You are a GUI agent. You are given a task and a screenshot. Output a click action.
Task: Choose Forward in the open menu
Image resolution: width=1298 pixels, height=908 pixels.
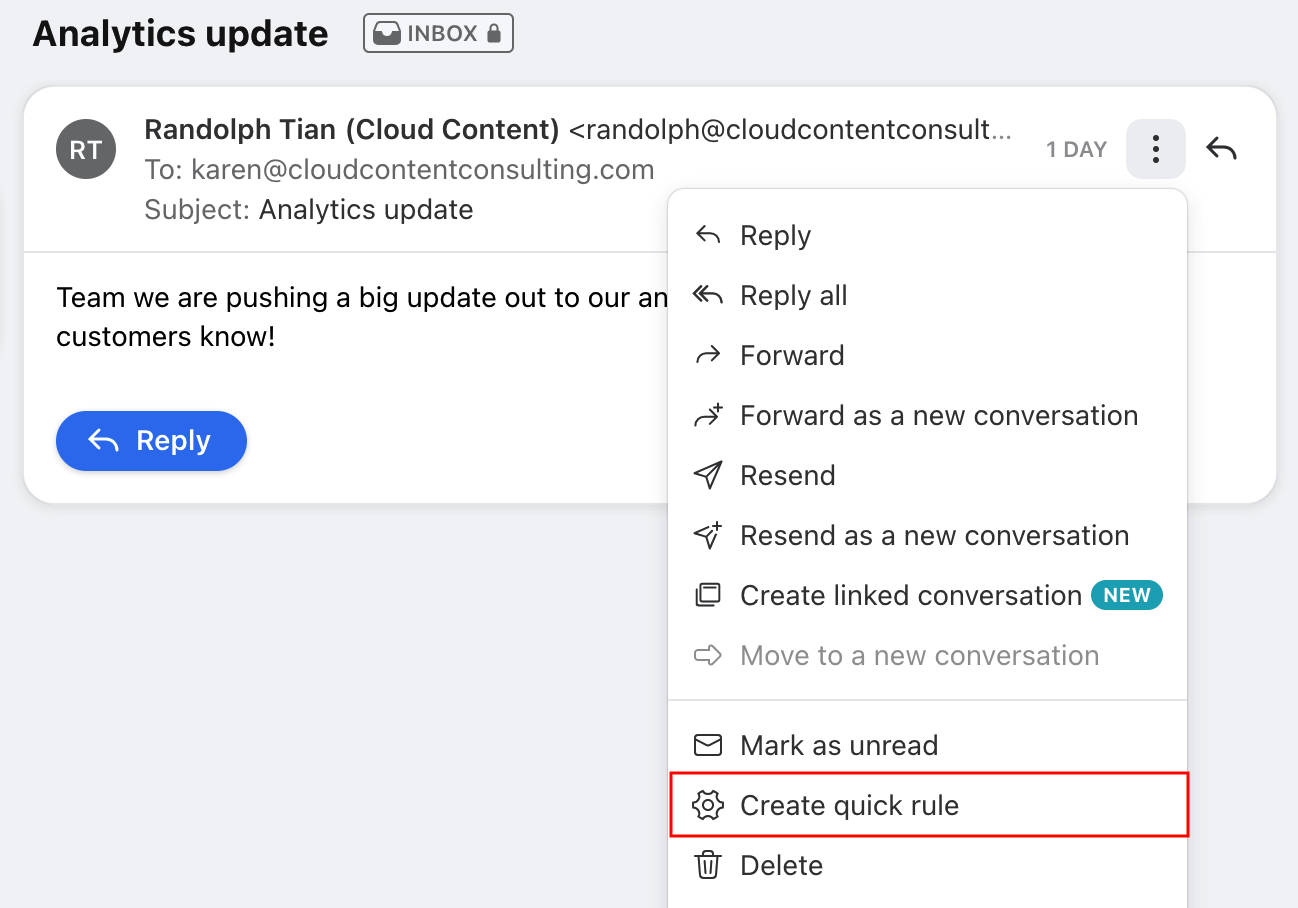pyautogui.click(x=791, y=355)
